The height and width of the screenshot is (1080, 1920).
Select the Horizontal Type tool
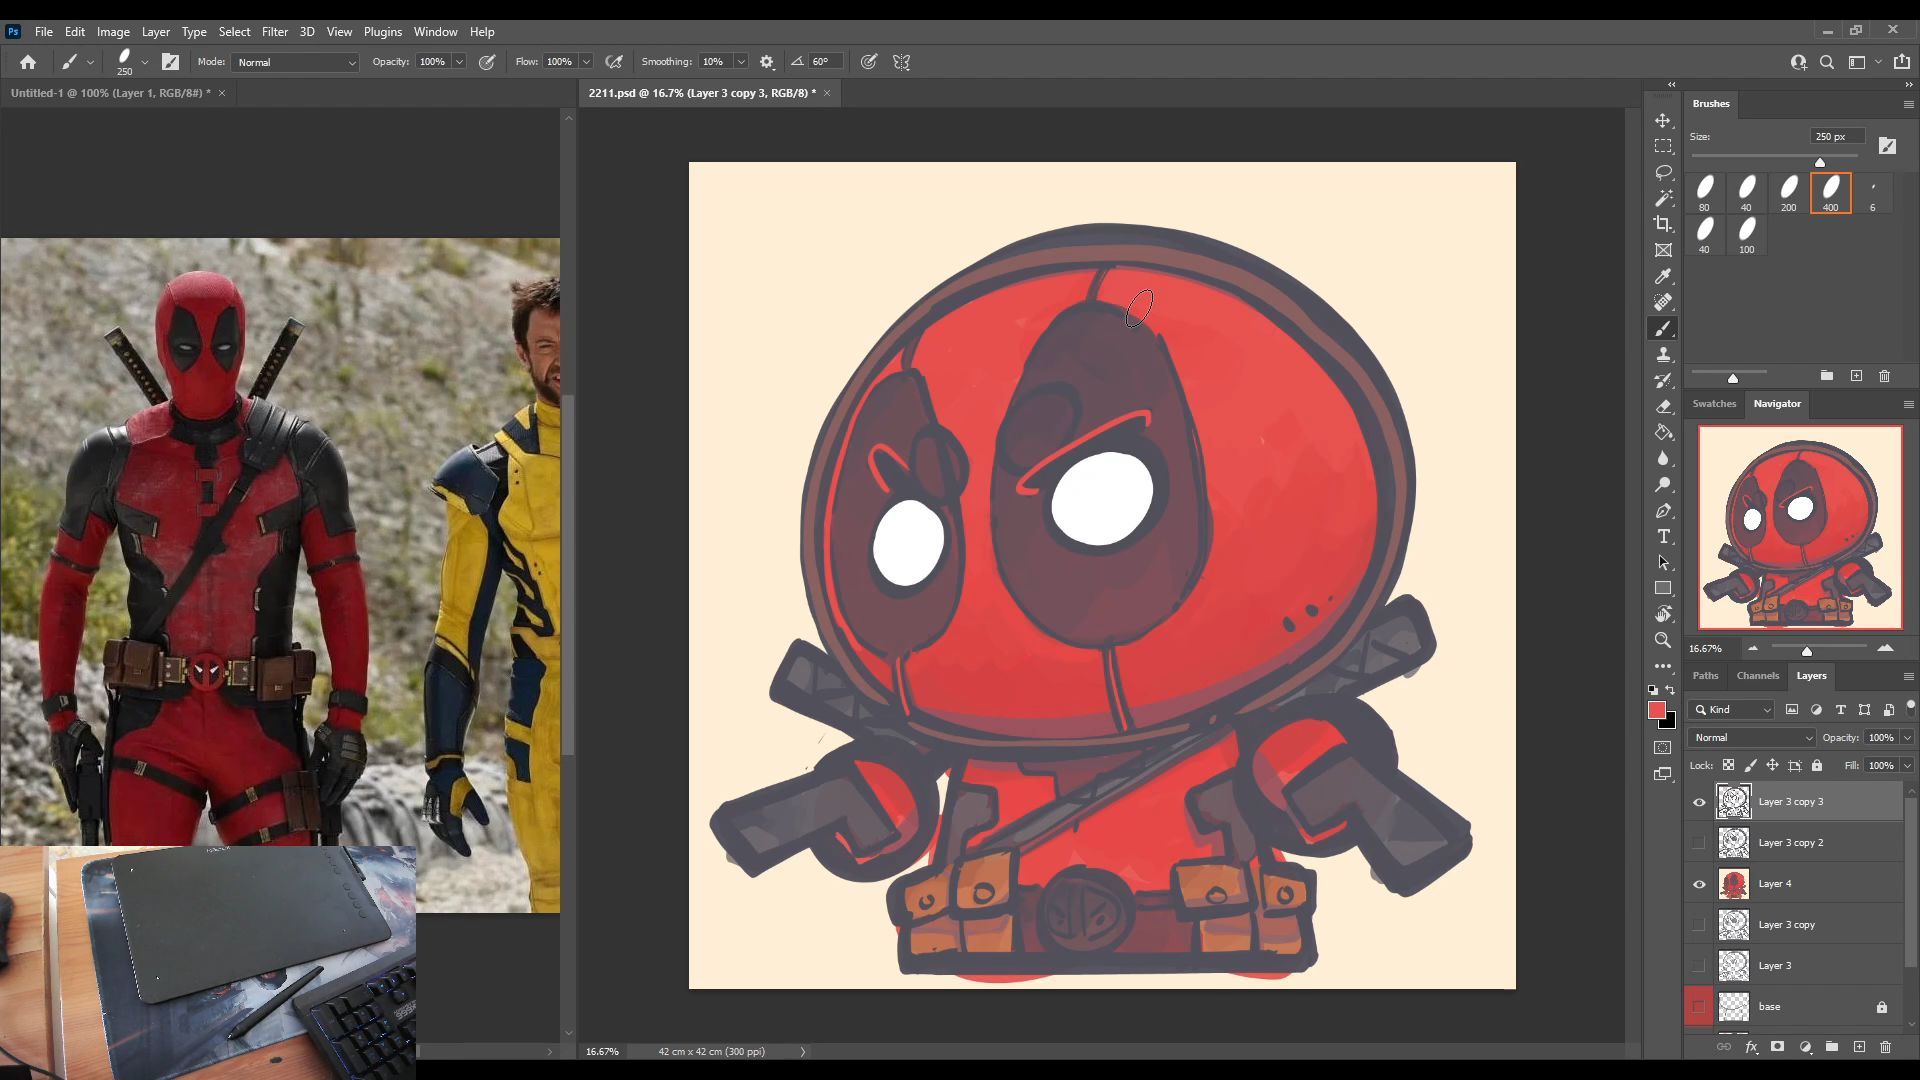pos(1663,536)
